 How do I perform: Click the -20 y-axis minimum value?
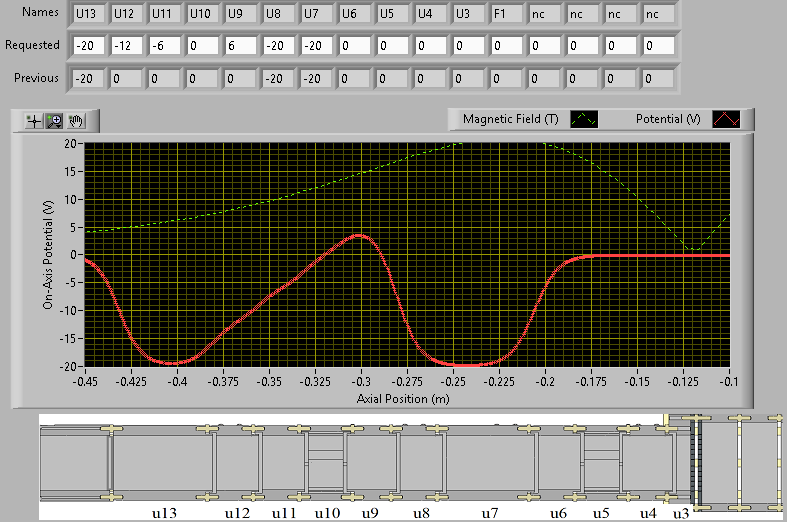click(68, 366)
